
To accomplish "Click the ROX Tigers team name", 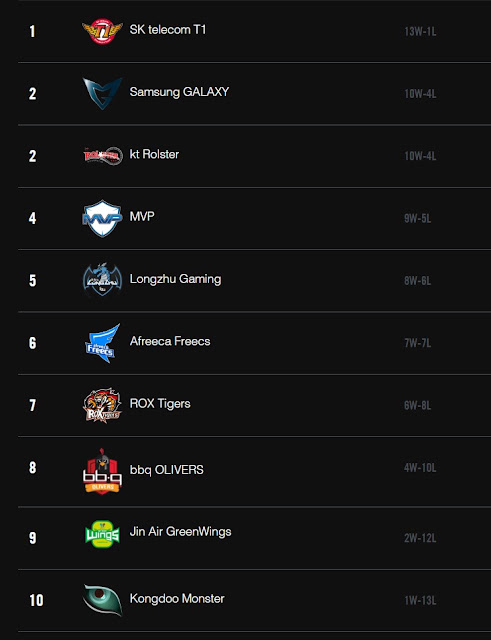I will point(160,404).
